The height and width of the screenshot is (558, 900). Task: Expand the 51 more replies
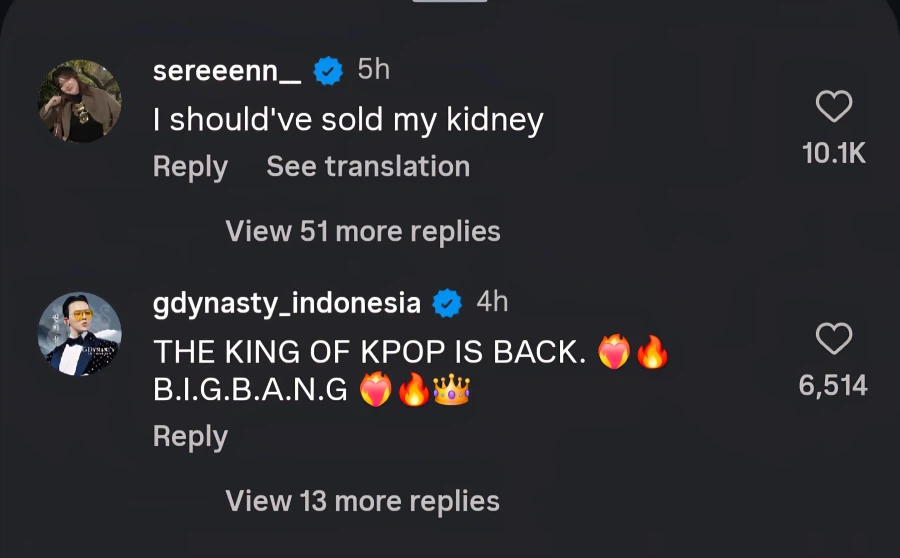pos(362,232)
